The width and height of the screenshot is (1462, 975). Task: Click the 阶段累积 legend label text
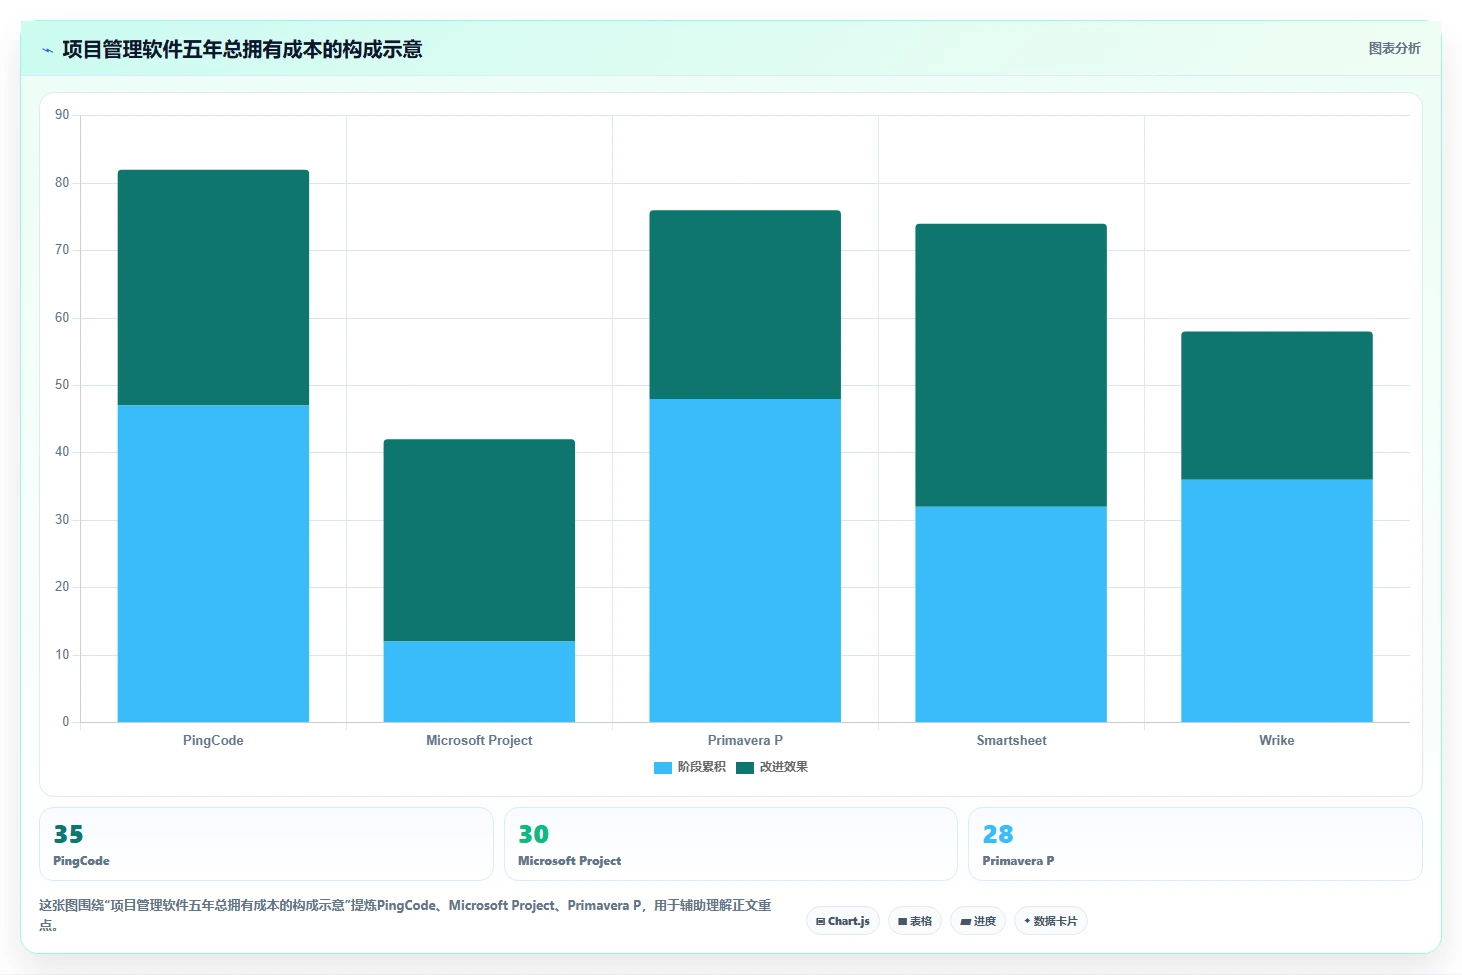pyautogui.click(x=702, y=767)
